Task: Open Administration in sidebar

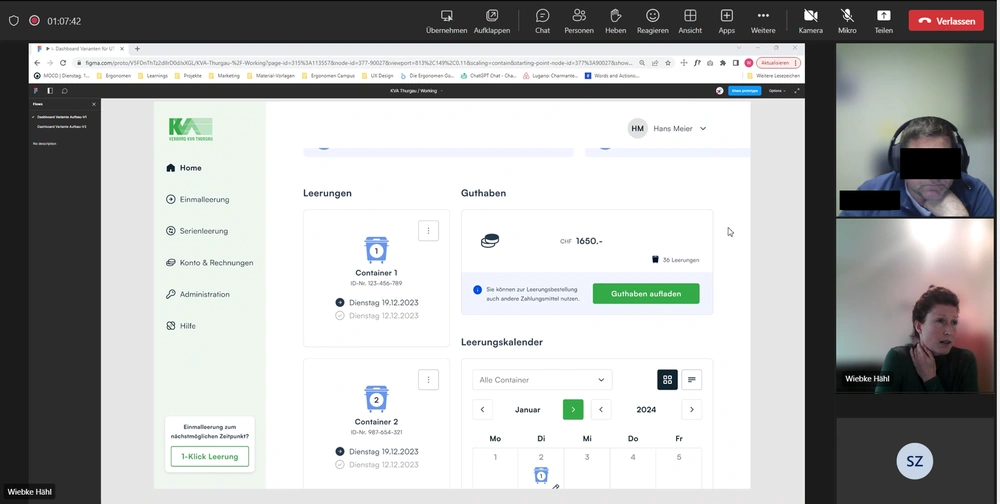Action: coord(198,294)
